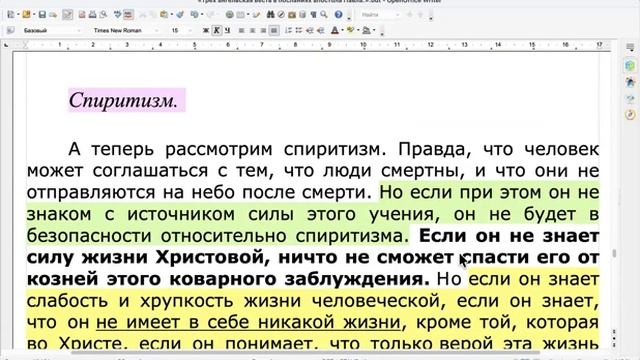The width and height of the screenshot is (640, 360).
Task: Center the text horizontally
Action: coord(253,30)
